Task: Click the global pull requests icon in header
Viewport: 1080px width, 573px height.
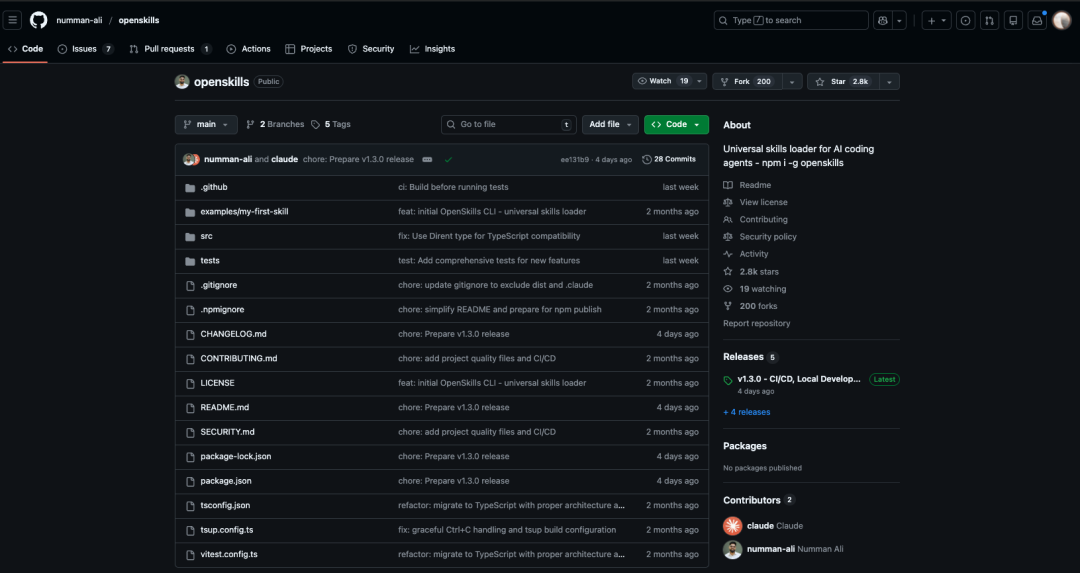Action: pyautogui.click(x=989, y=20)
